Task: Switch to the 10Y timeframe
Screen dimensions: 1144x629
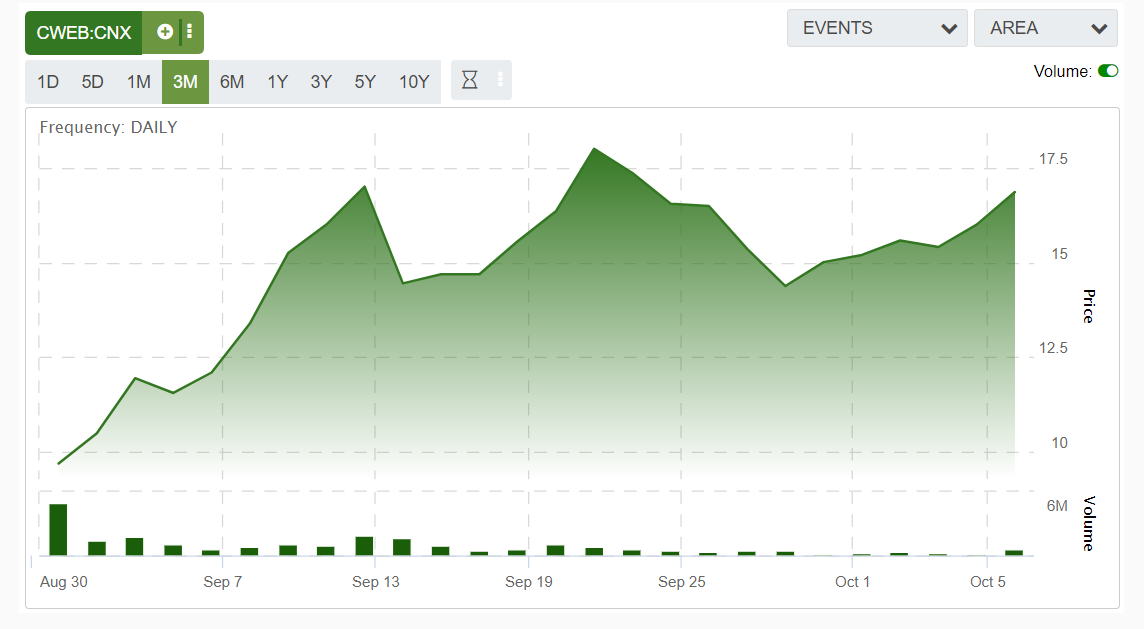Action: click(x=413, y=81)
